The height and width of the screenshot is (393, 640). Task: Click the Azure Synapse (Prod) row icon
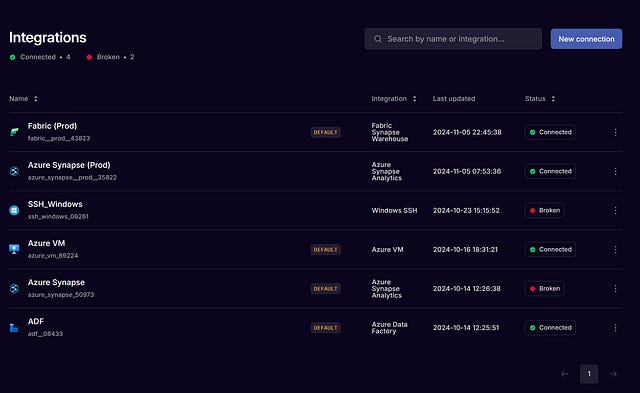pos(14,171)
